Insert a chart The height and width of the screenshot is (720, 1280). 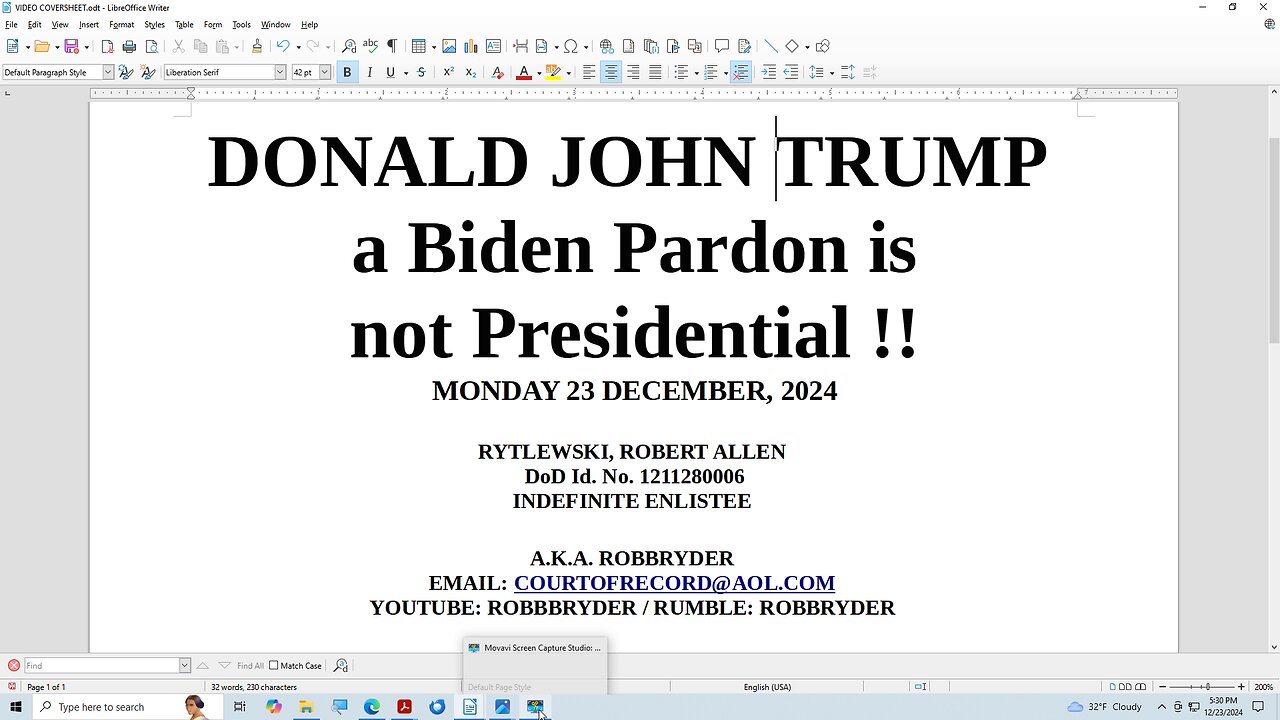tap(471, 46)
